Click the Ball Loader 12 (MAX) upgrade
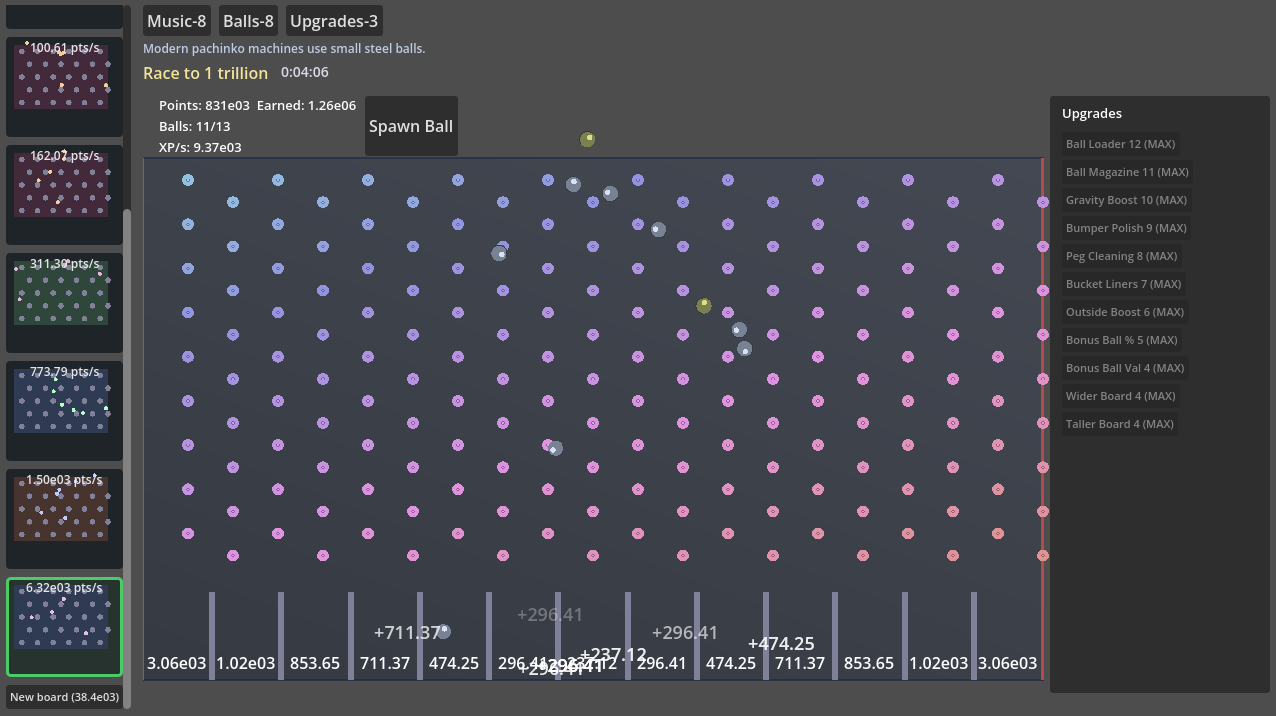Image resolution: width=1276 pixels, height=716 pixels. (1121, 144)
